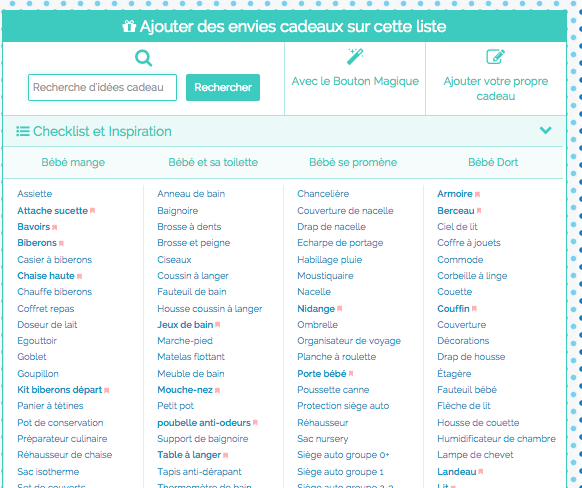Select the Moustiquaire entry

pyautogui.click(x=326, y=276)
